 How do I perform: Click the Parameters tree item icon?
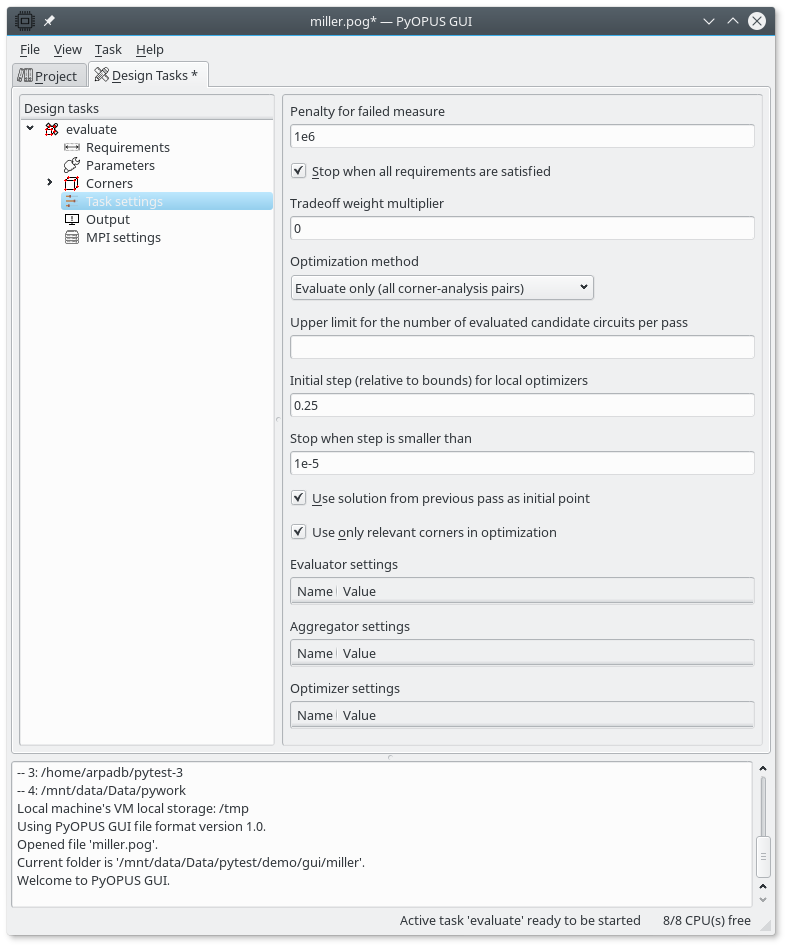[x=71, y=165]
